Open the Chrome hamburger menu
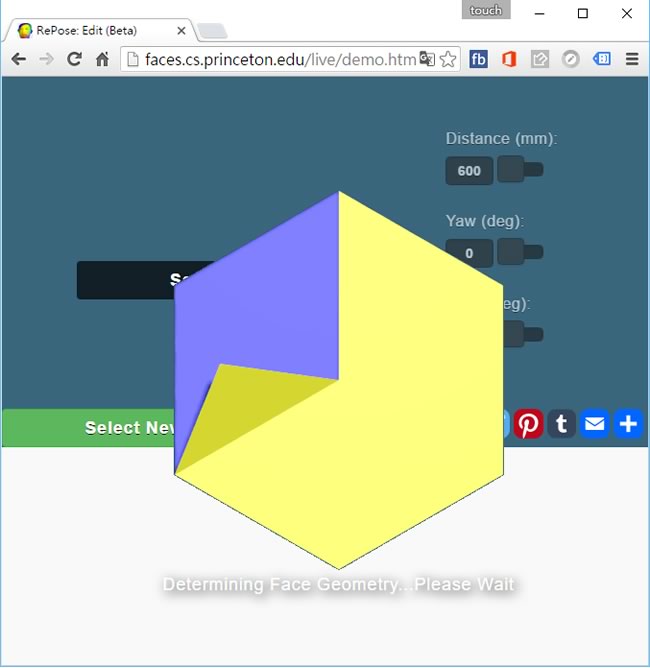 (x=632, y=59)
